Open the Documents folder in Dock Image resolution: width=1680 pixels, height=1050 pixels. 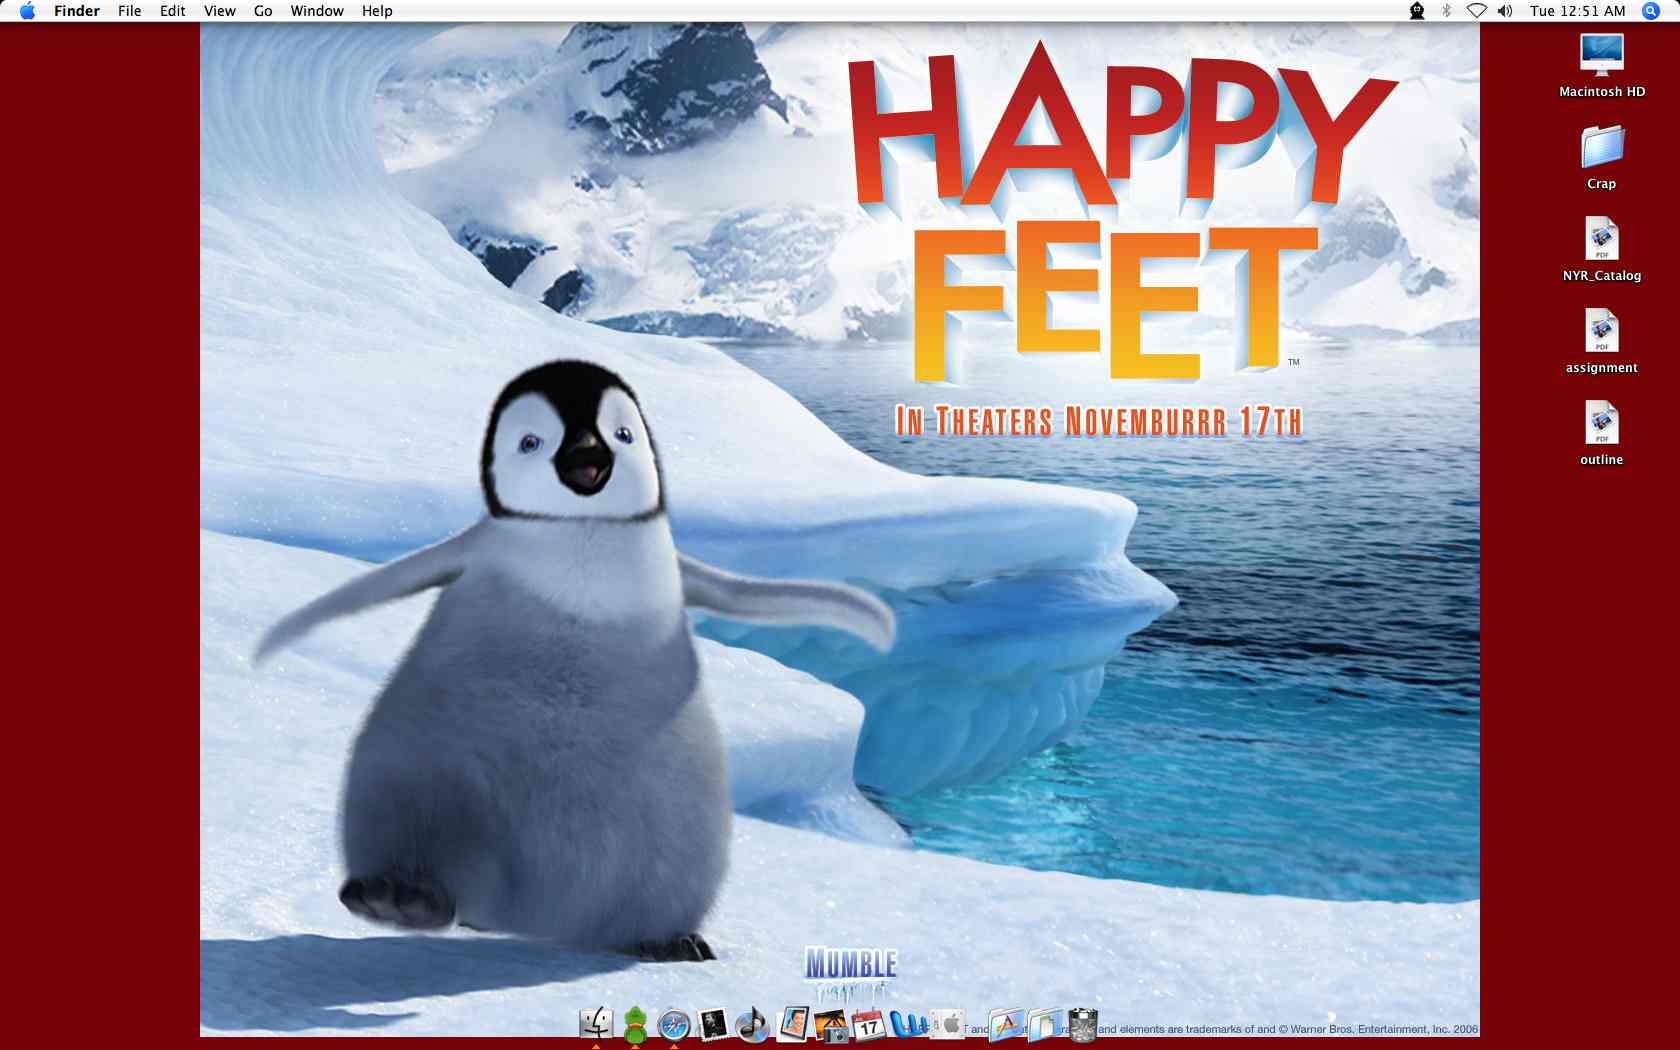[1045, 1024]
